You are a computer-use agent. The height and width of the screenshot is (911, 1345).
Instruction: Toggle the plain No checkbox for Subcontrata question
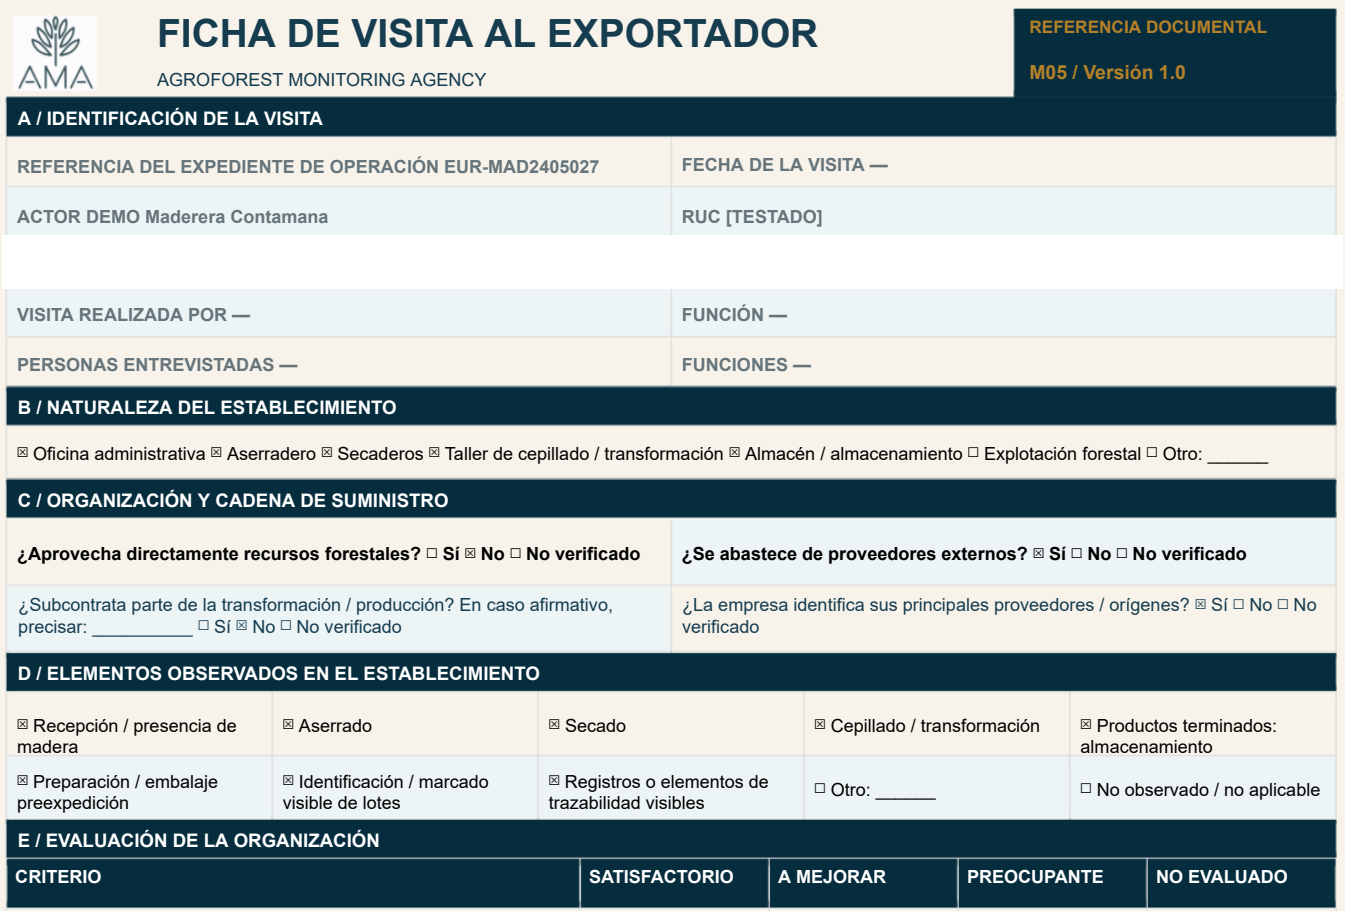coord(242,626)
